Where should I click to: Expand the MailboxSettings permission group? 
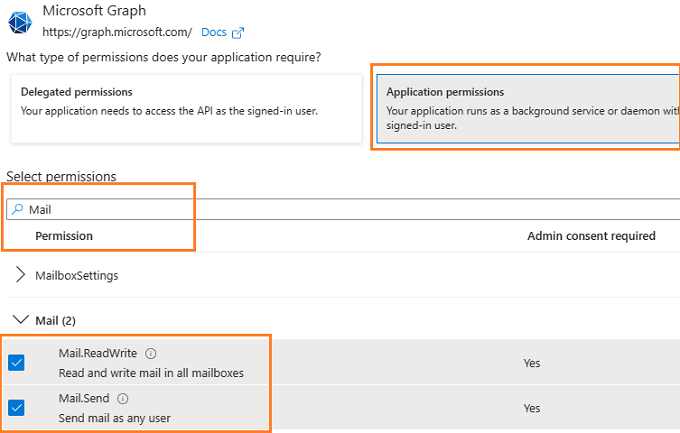20,275
